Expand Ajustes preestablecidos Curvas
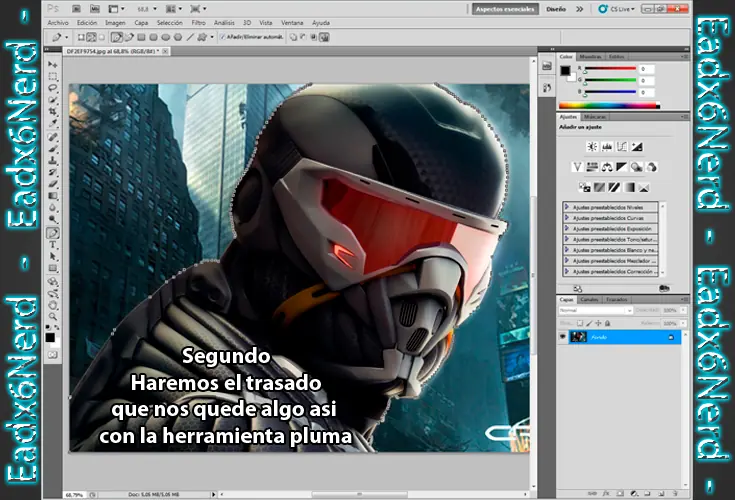Viewport: 735px width, 500px height. click(x=567, y=217)
